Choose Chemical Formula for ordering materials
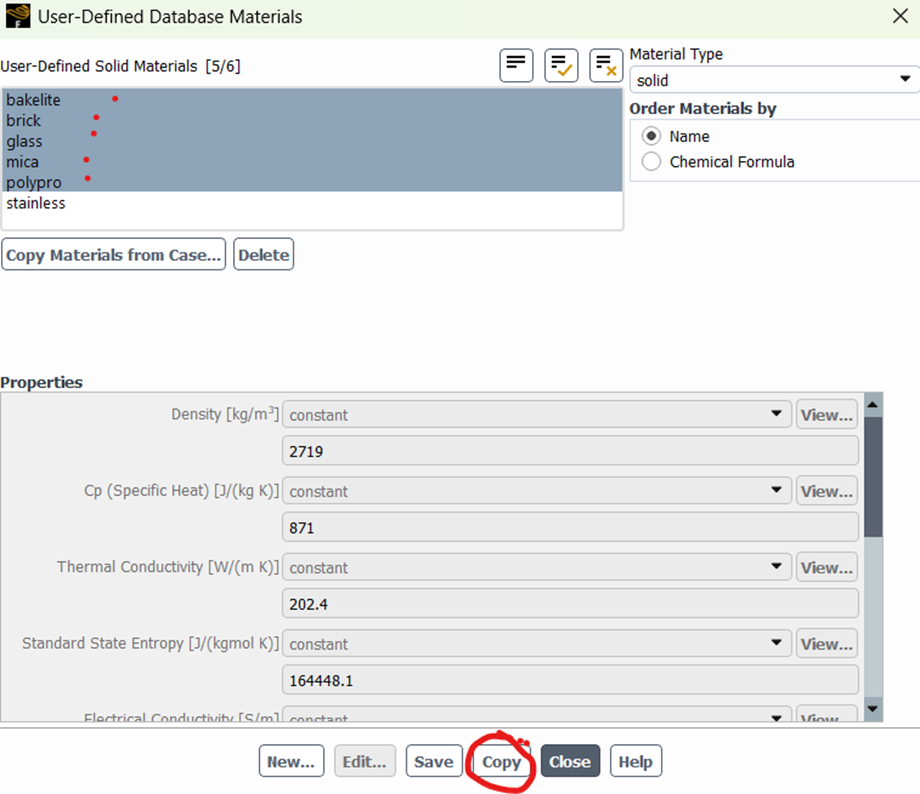This screenshot has height=794, width=920. coord(651,161)
